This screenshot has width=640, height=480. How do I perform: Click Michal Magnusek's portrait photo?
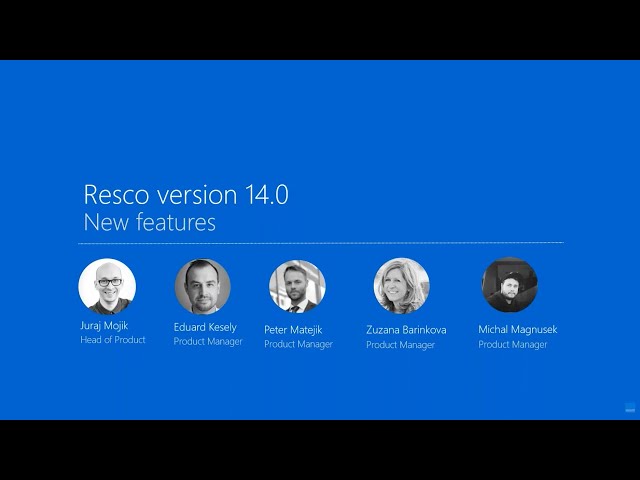[x=509, y=284]
